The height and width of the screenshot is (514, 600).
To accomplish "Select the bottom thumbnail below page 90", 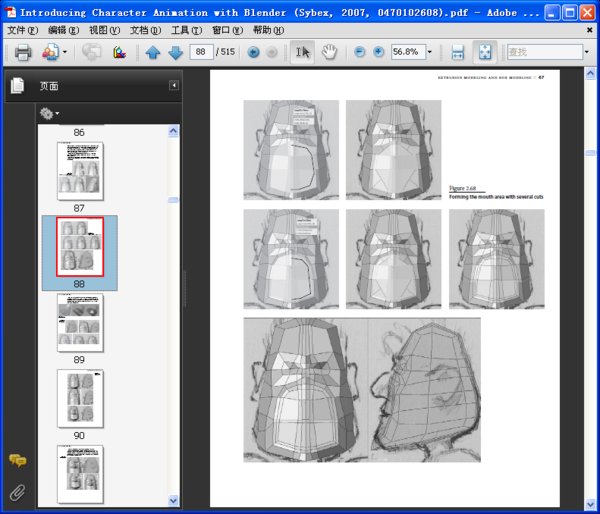I will 80,474.
